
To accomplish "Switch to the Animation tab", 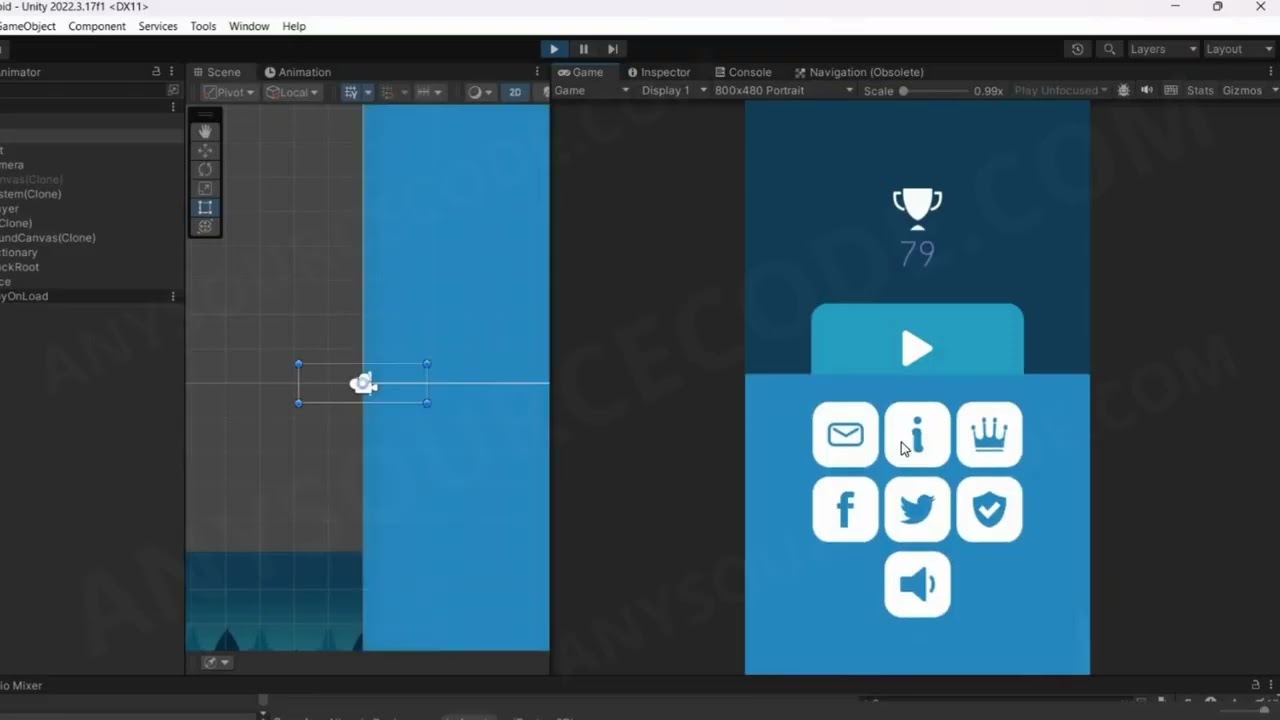I will click(x=298, y=72).
